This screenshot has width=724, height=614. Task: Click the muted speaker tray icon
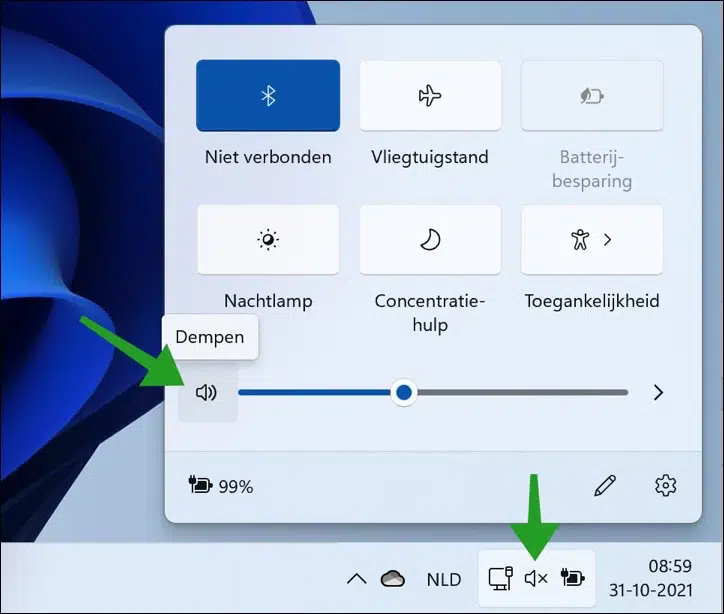click(x=536, y=578)
